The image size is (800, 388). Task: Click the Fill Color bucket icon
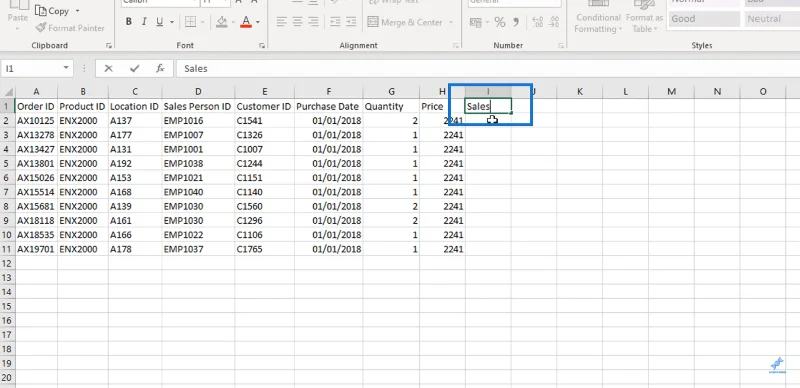[221, 22]
